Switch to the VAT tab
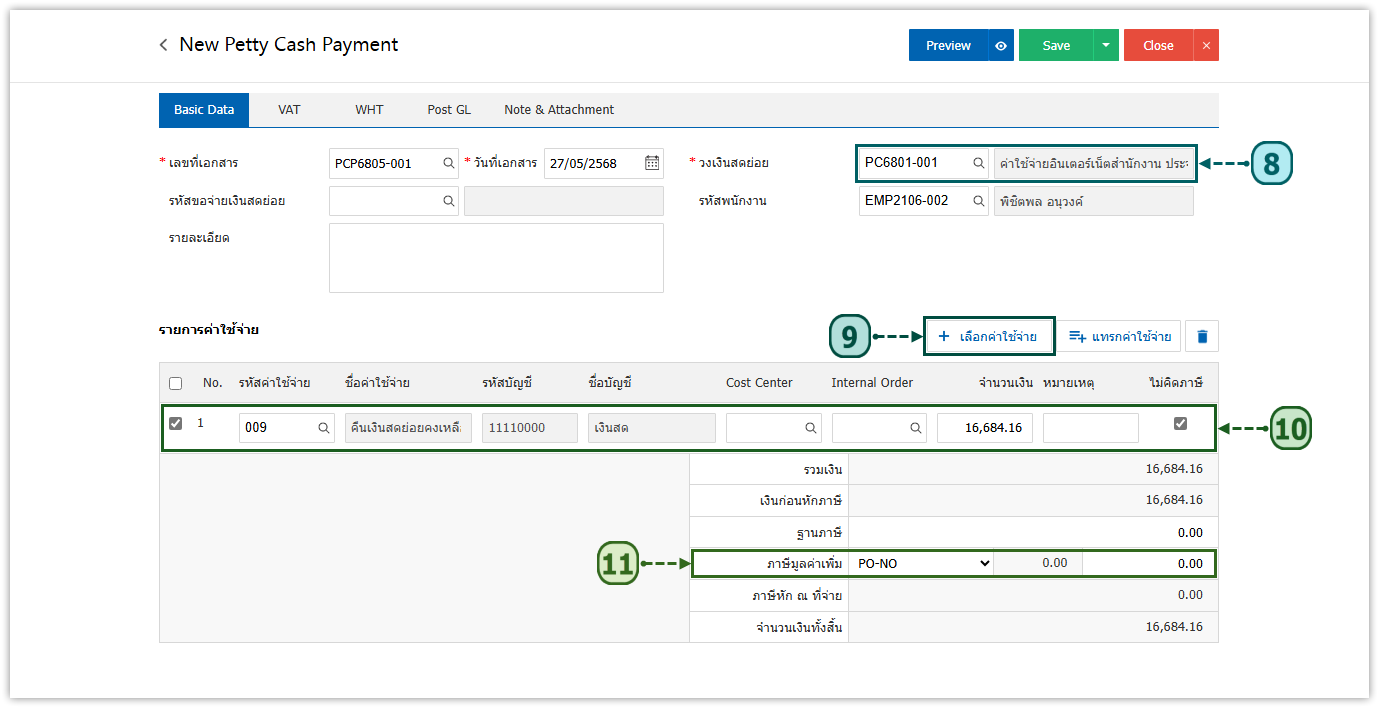 tap(289, 110)
